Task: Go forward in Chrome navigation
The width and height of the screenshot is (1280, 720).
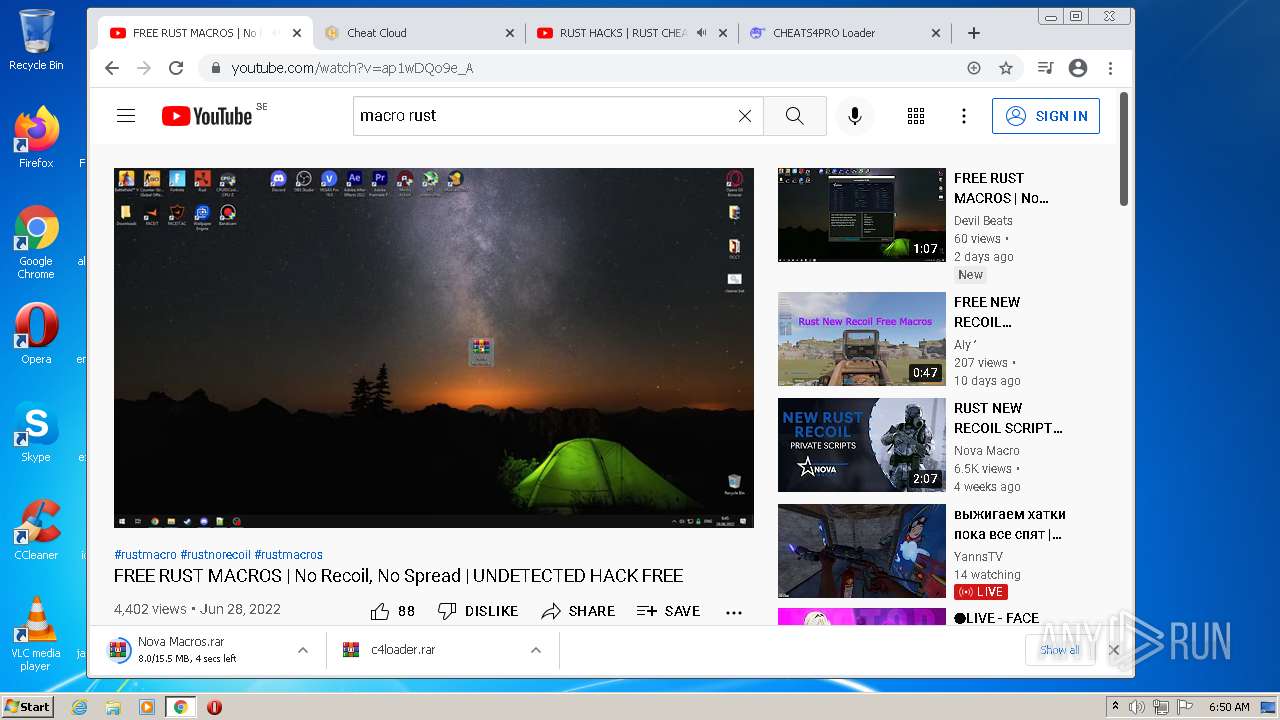Action: coord(144,68)
